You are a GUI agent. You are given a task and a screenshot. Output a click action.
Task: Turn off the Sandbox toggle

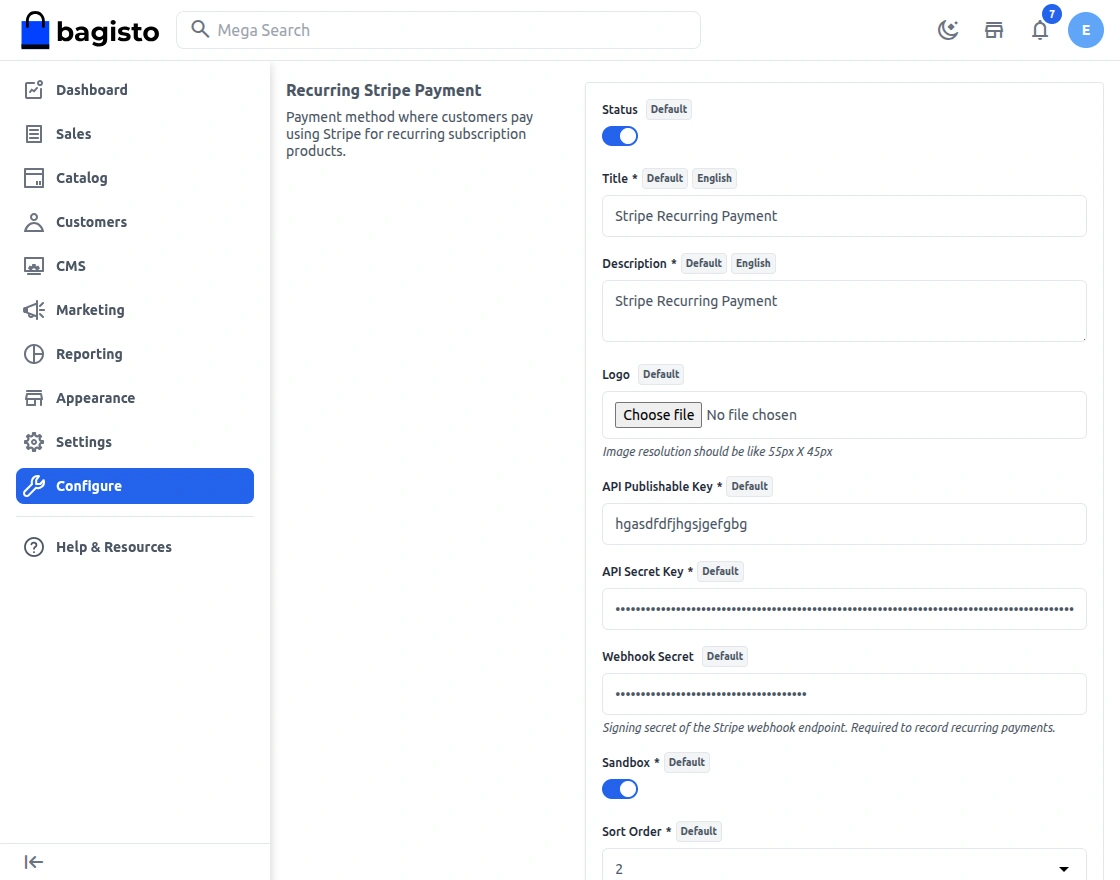point(620,789)
